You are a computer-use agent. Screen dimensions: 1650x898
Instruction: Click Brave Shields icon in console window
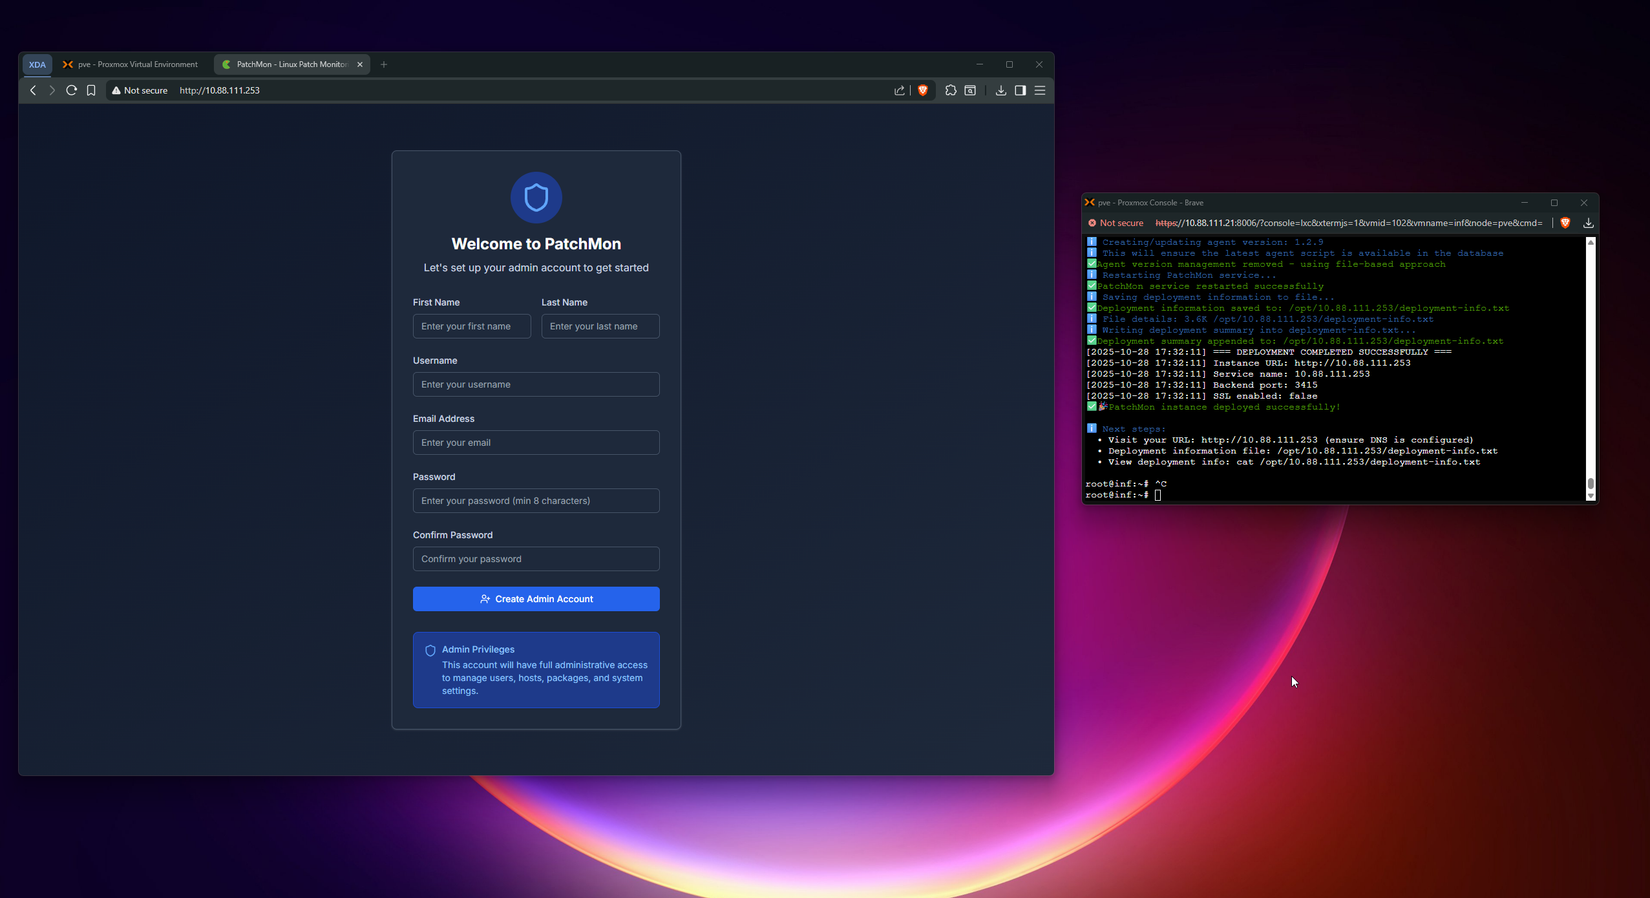tap(1565, 223)
